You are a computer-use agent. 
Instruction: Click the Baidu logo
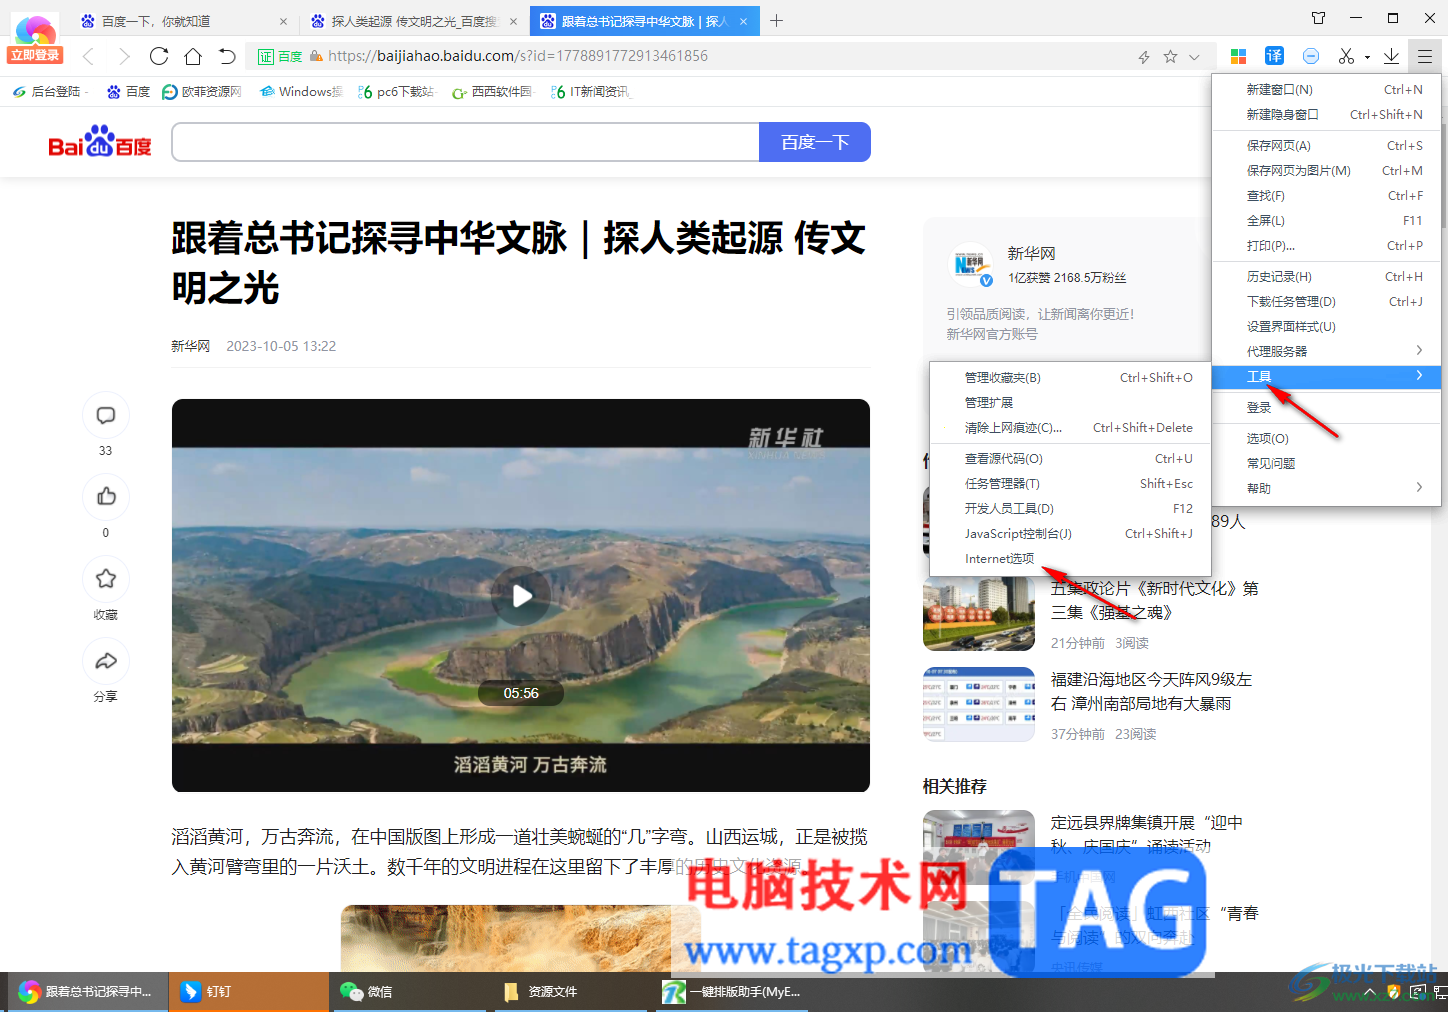pyautogui.click(x=100, y=142)
